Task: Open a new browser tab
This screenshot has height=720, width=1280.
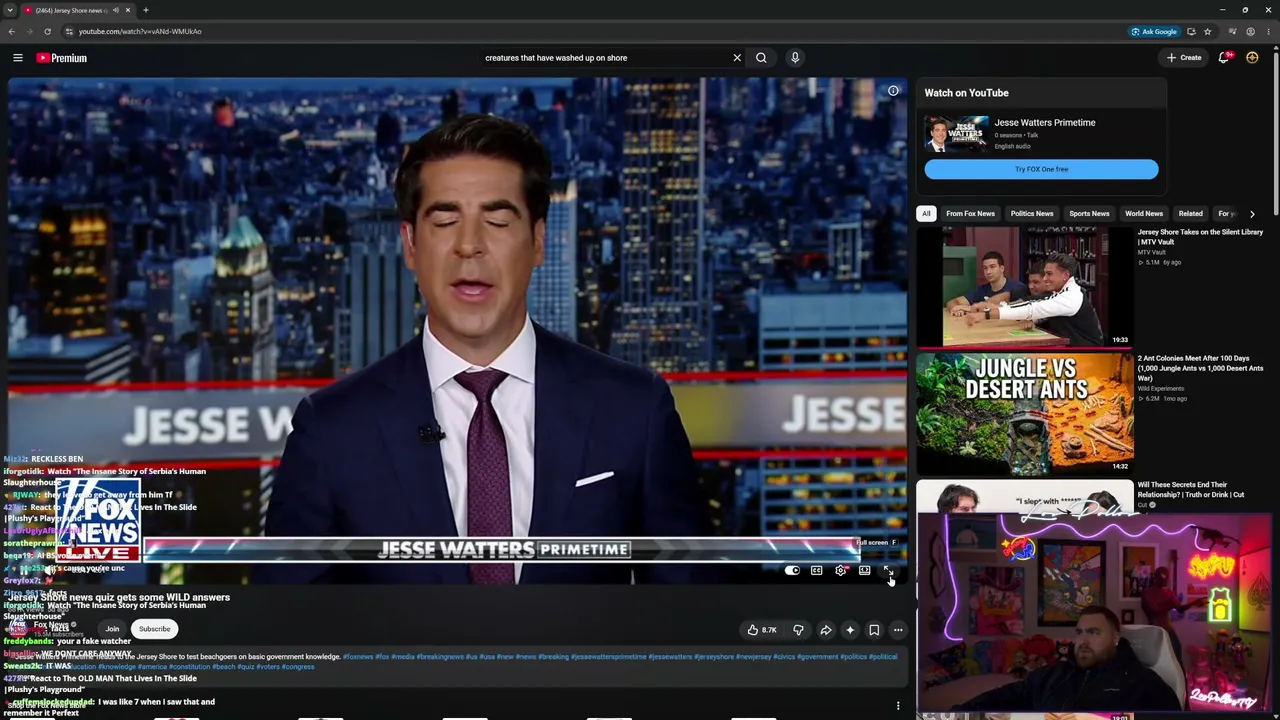Action: point(145,10)
